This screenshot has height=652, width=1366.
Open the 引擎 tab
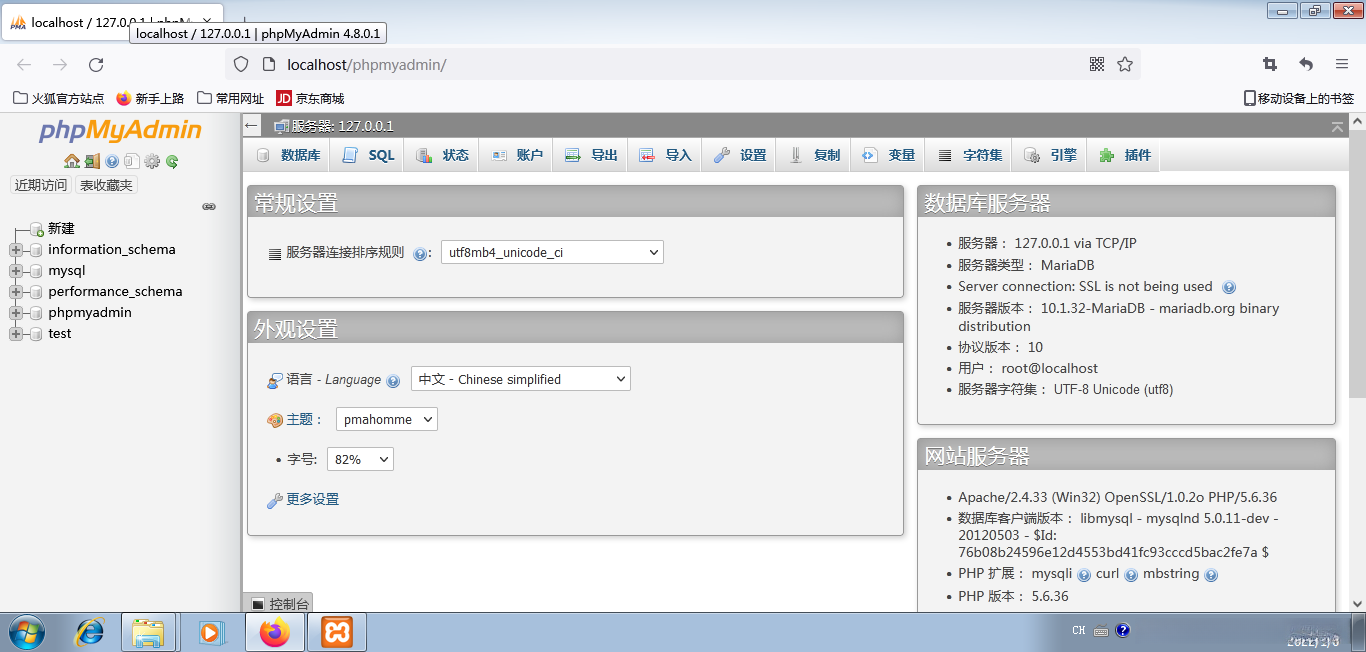click(x=1050, y=155)
